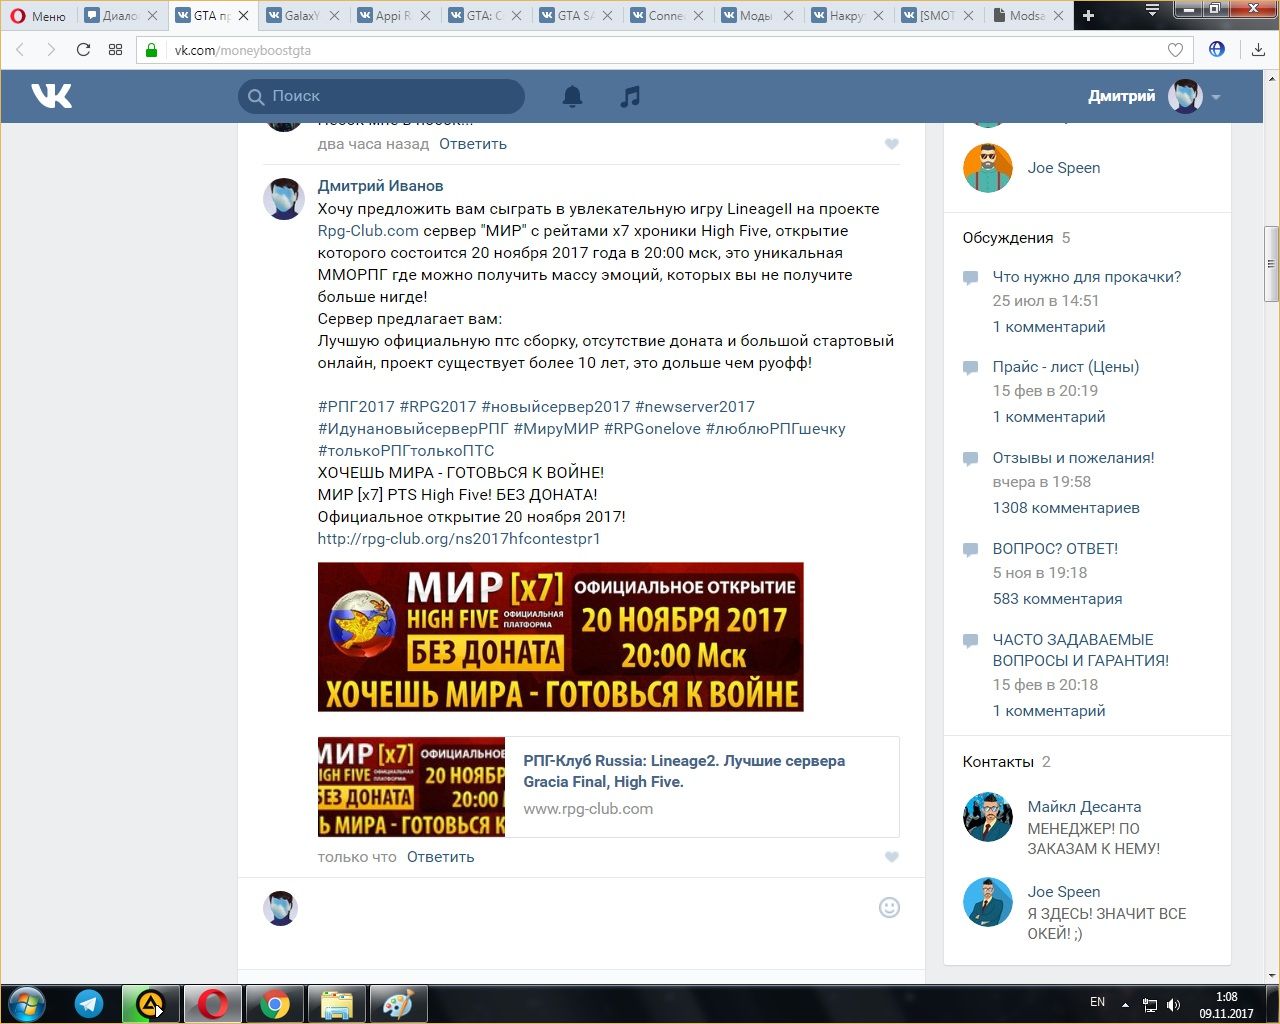Open Speed Dial grid icon
This screenshot has height=1024, width=1280.
click(x=115, y=50)
